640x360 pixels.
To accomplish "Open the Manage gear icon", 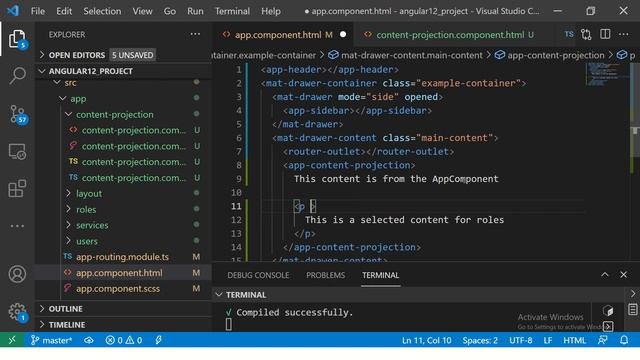I will point(17,312).
